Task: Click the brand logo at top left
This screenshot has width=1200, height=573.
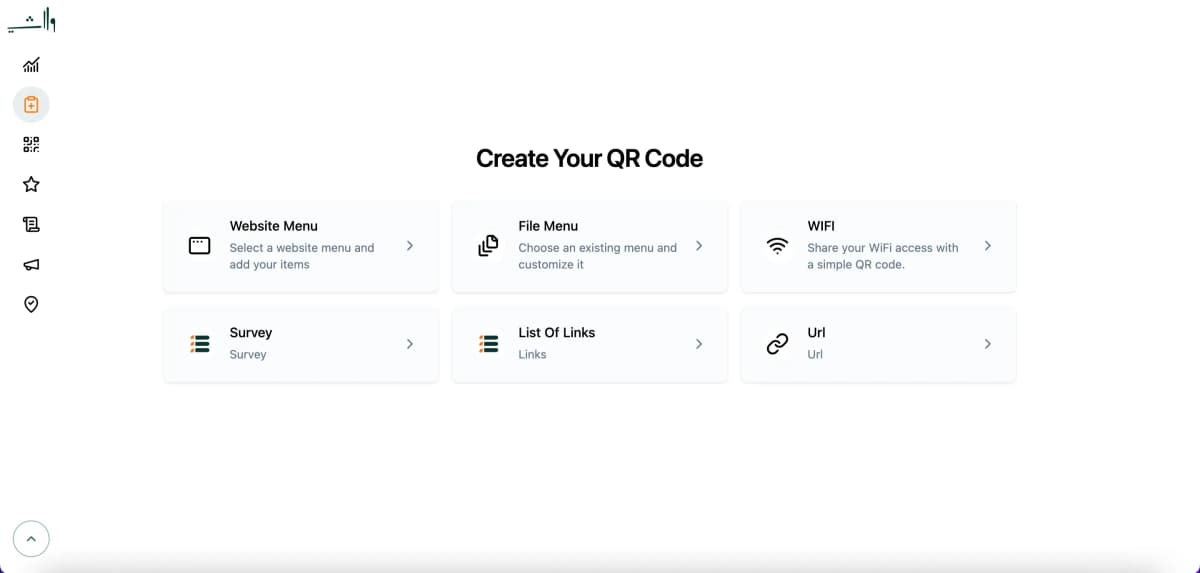Action: pos(32,22)
